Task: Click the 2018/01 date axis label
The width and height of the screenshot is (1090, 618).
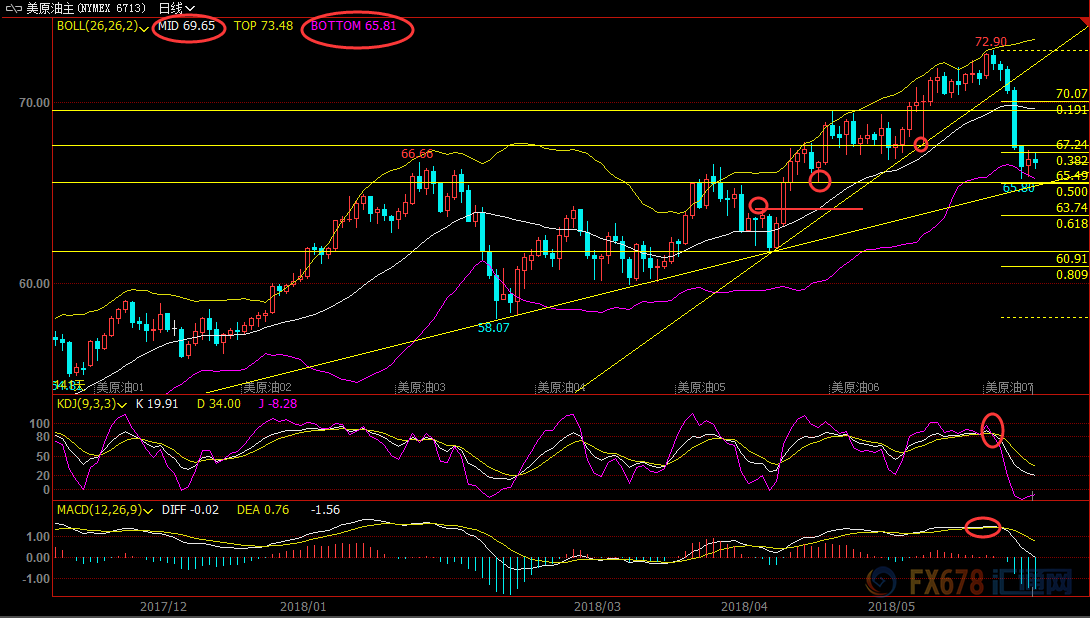Action: click(303, 607)
